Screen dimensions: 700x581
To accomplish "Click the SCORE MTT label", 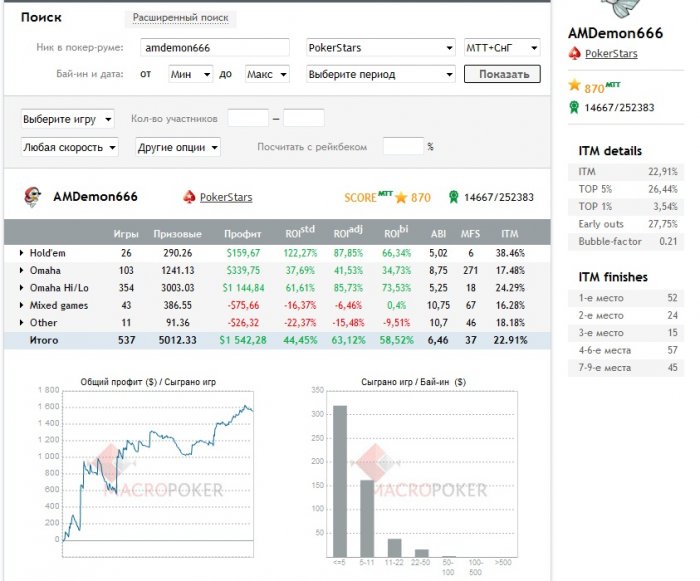I will click(368, 196).
